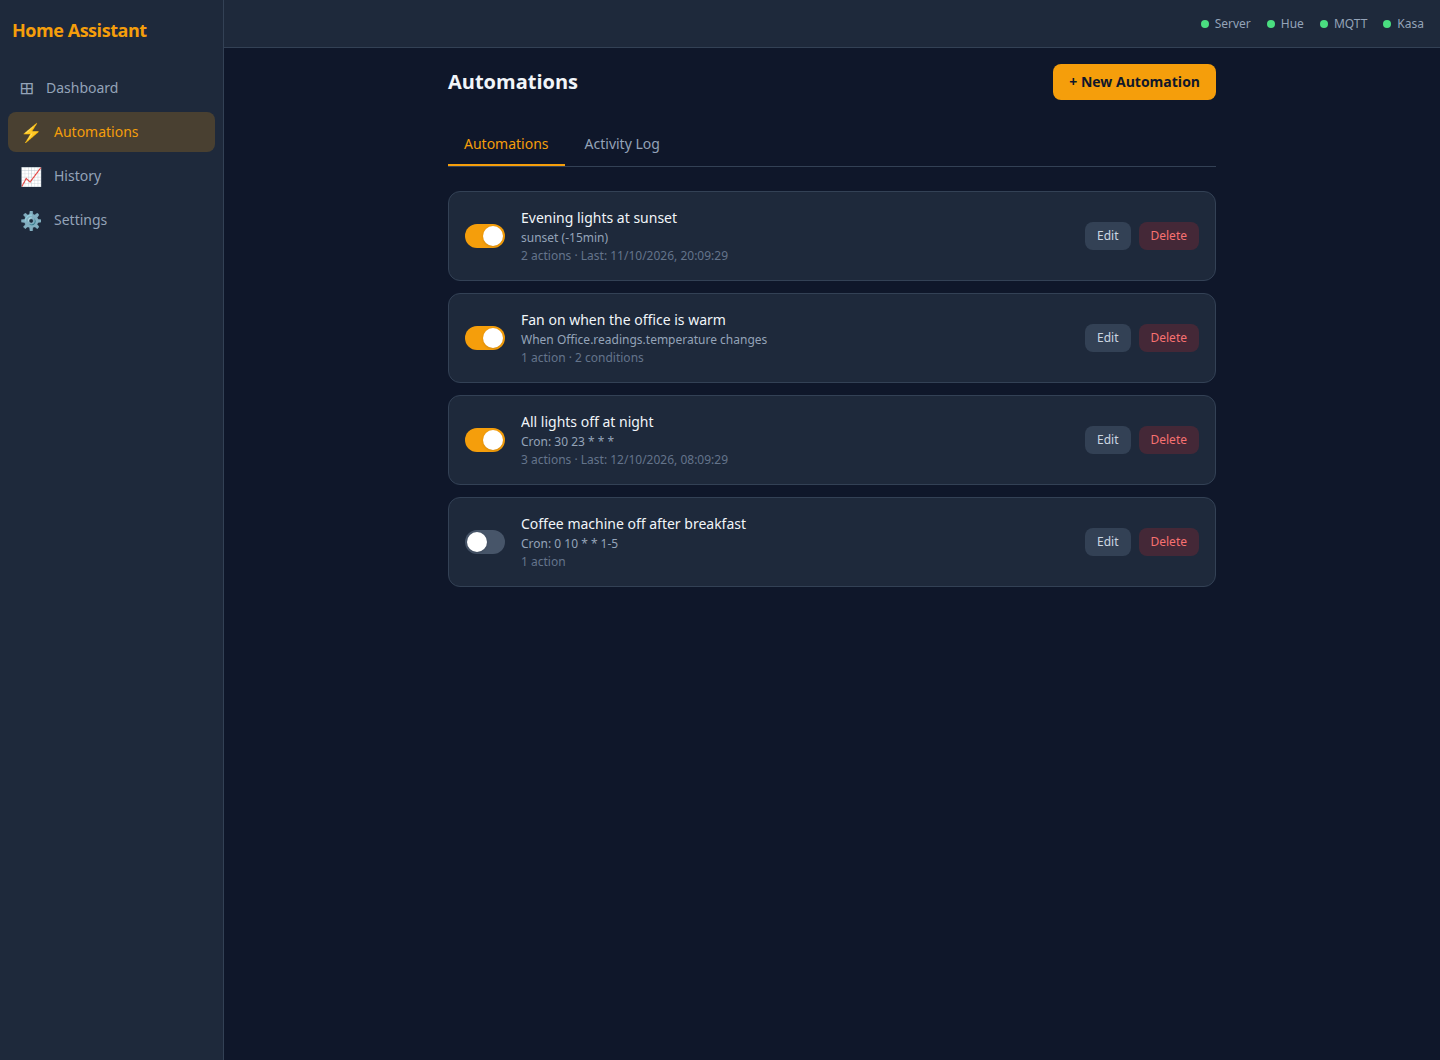Edit Fan on when the office is warm
Image resolution: width=1440 pixels, height=1060 pixels.
point(1108,338)
